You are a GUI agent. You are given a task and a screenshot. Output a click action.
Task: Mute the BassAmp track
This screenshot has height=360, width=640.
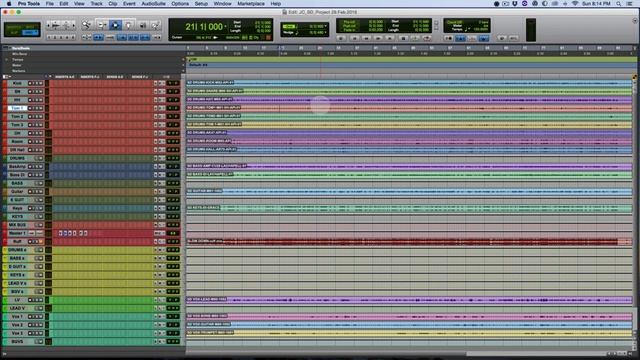41,167
